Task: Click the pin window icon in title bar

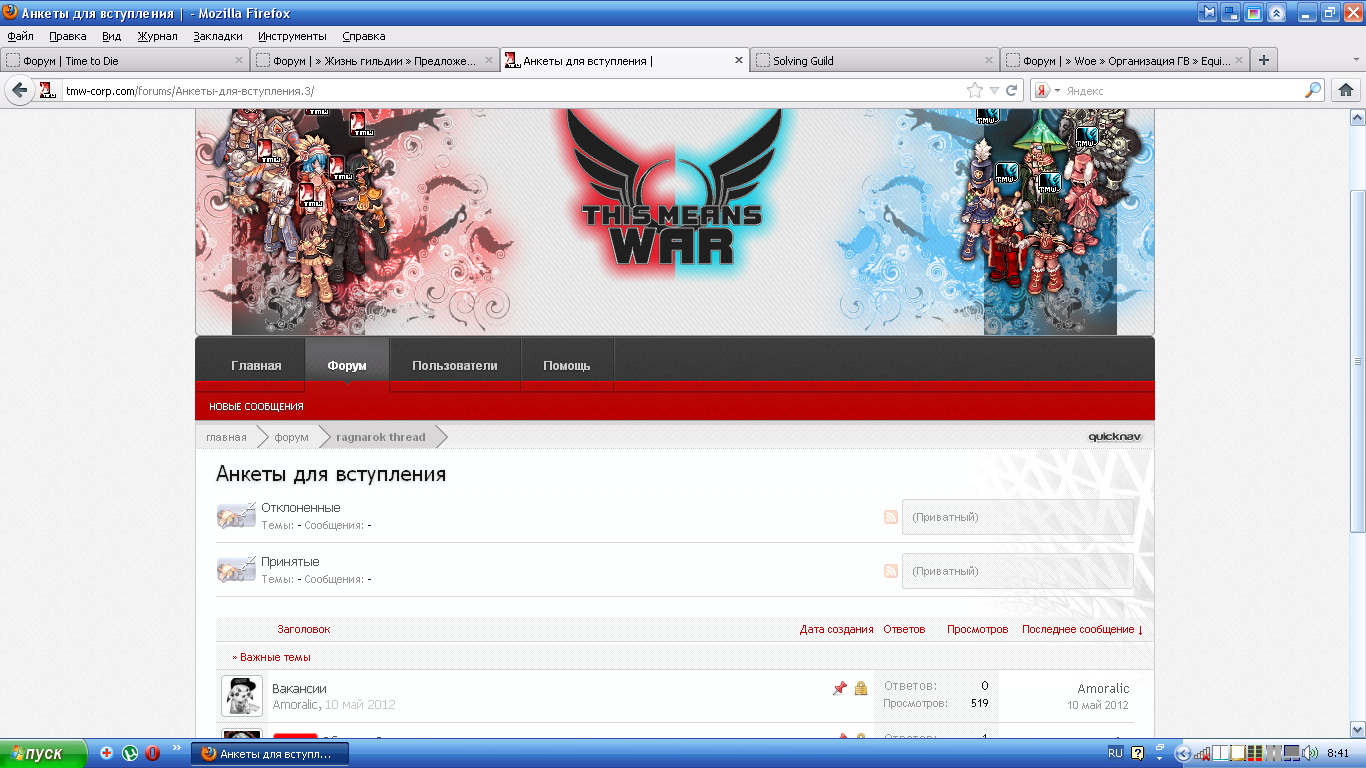Action: click(x=1209, y=13)
